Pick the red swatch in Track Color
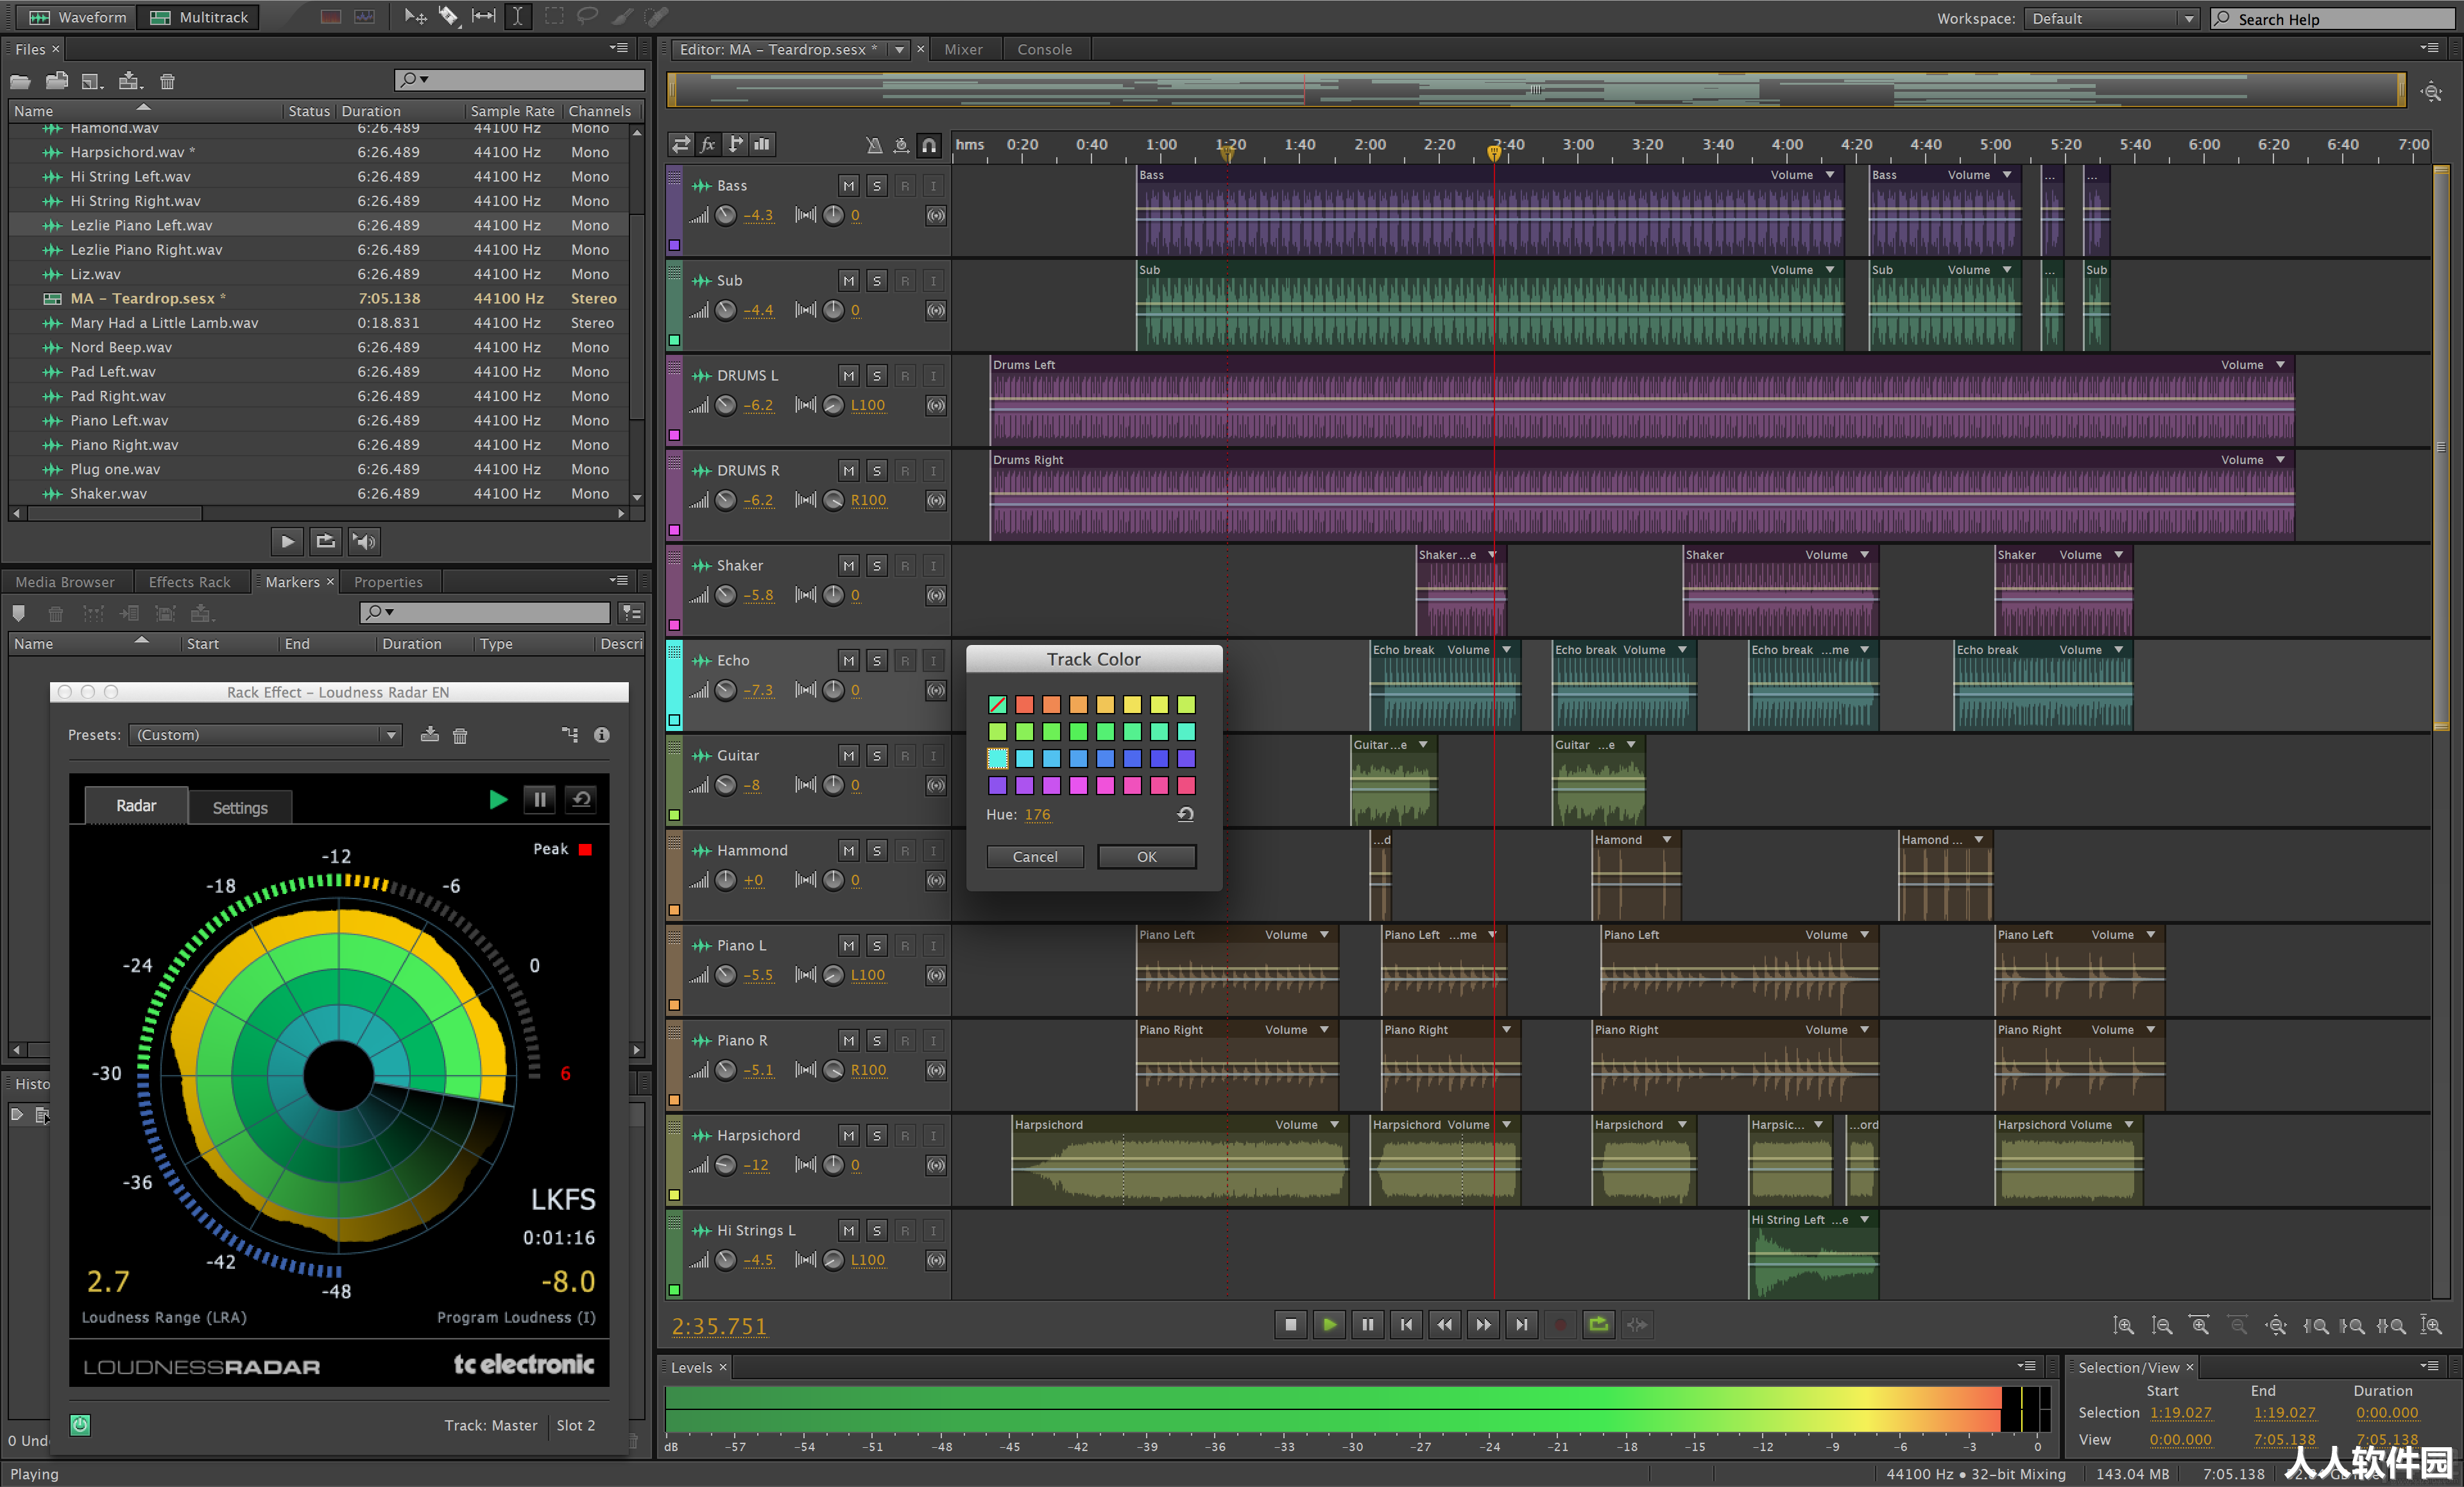 pyautogui.click(x=1024, y=705)
